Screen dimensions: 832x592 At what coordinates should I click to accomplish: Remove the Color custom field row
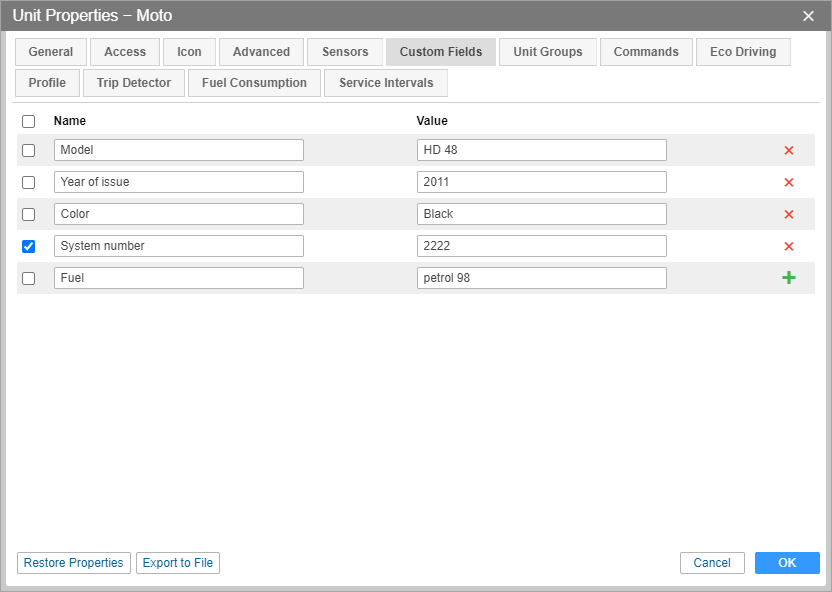(788, 214)
